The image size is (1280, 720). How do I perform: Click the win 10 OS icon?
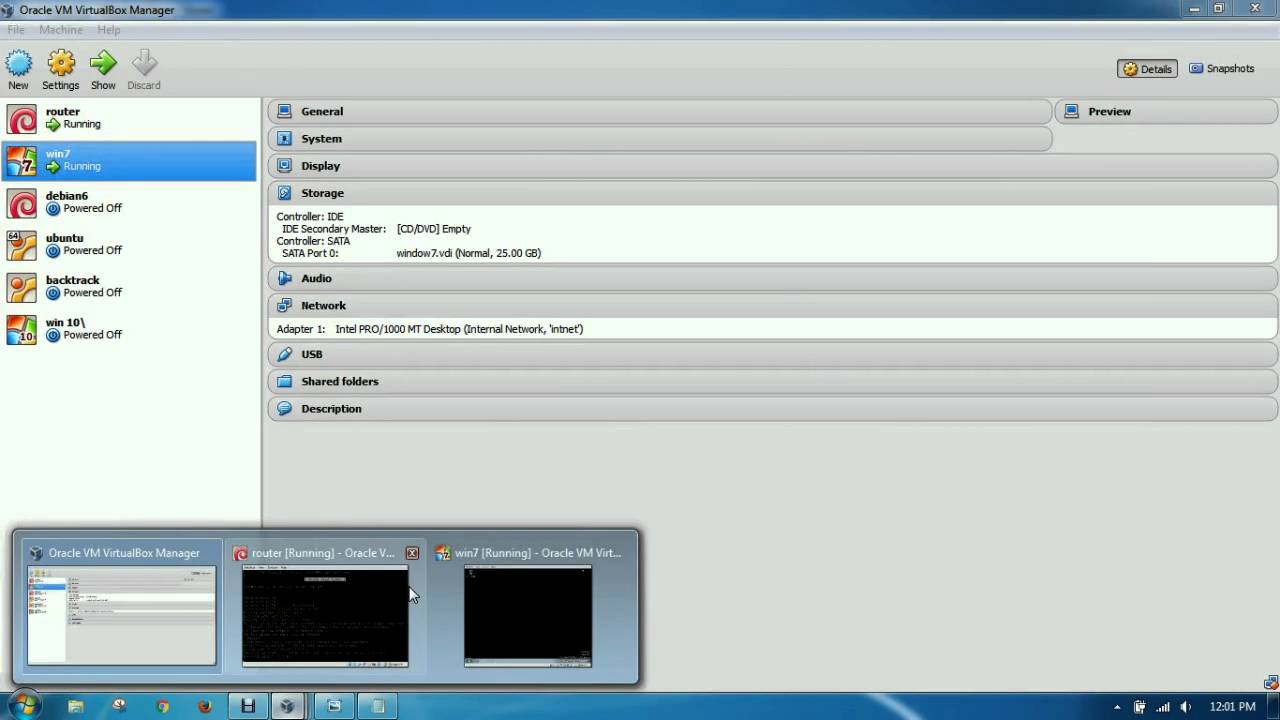pyautogui.click(x=22, y=329)
